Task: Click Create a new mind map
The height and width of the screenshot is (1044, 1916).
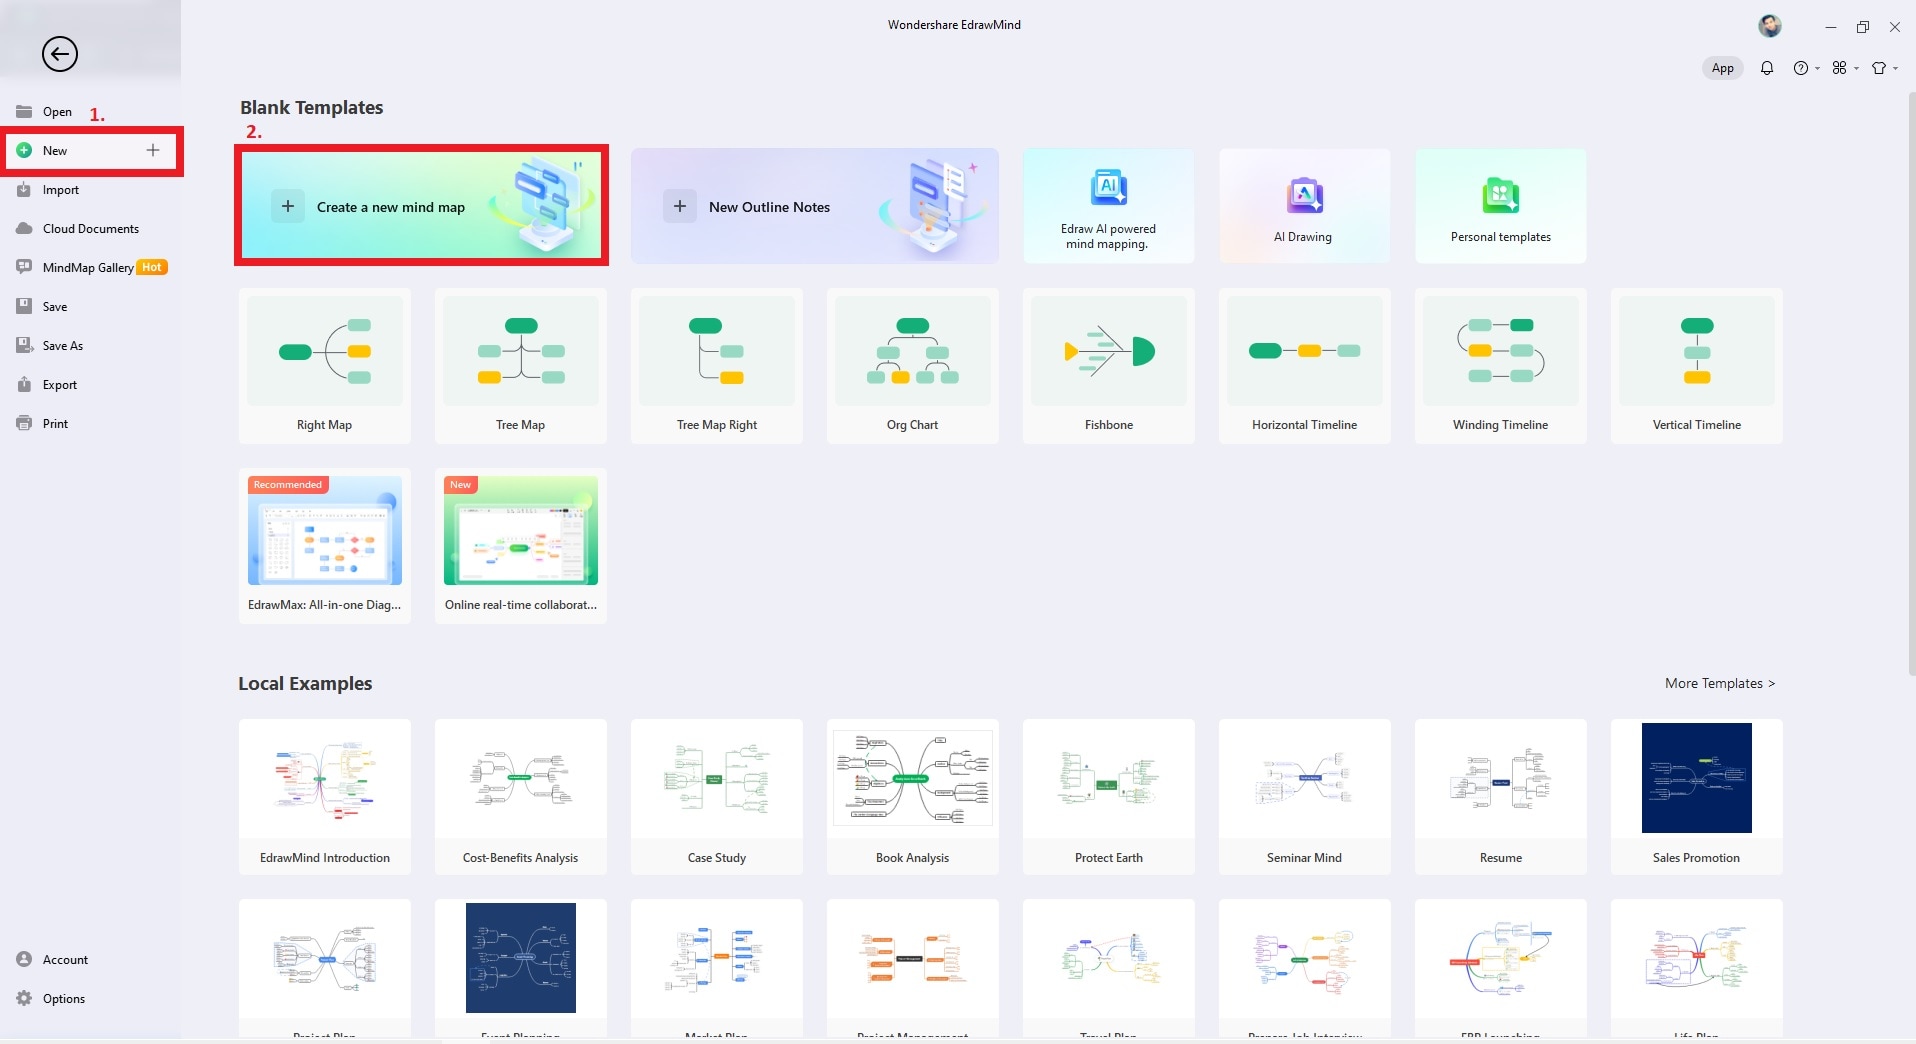Action: [x=421, y=206]
